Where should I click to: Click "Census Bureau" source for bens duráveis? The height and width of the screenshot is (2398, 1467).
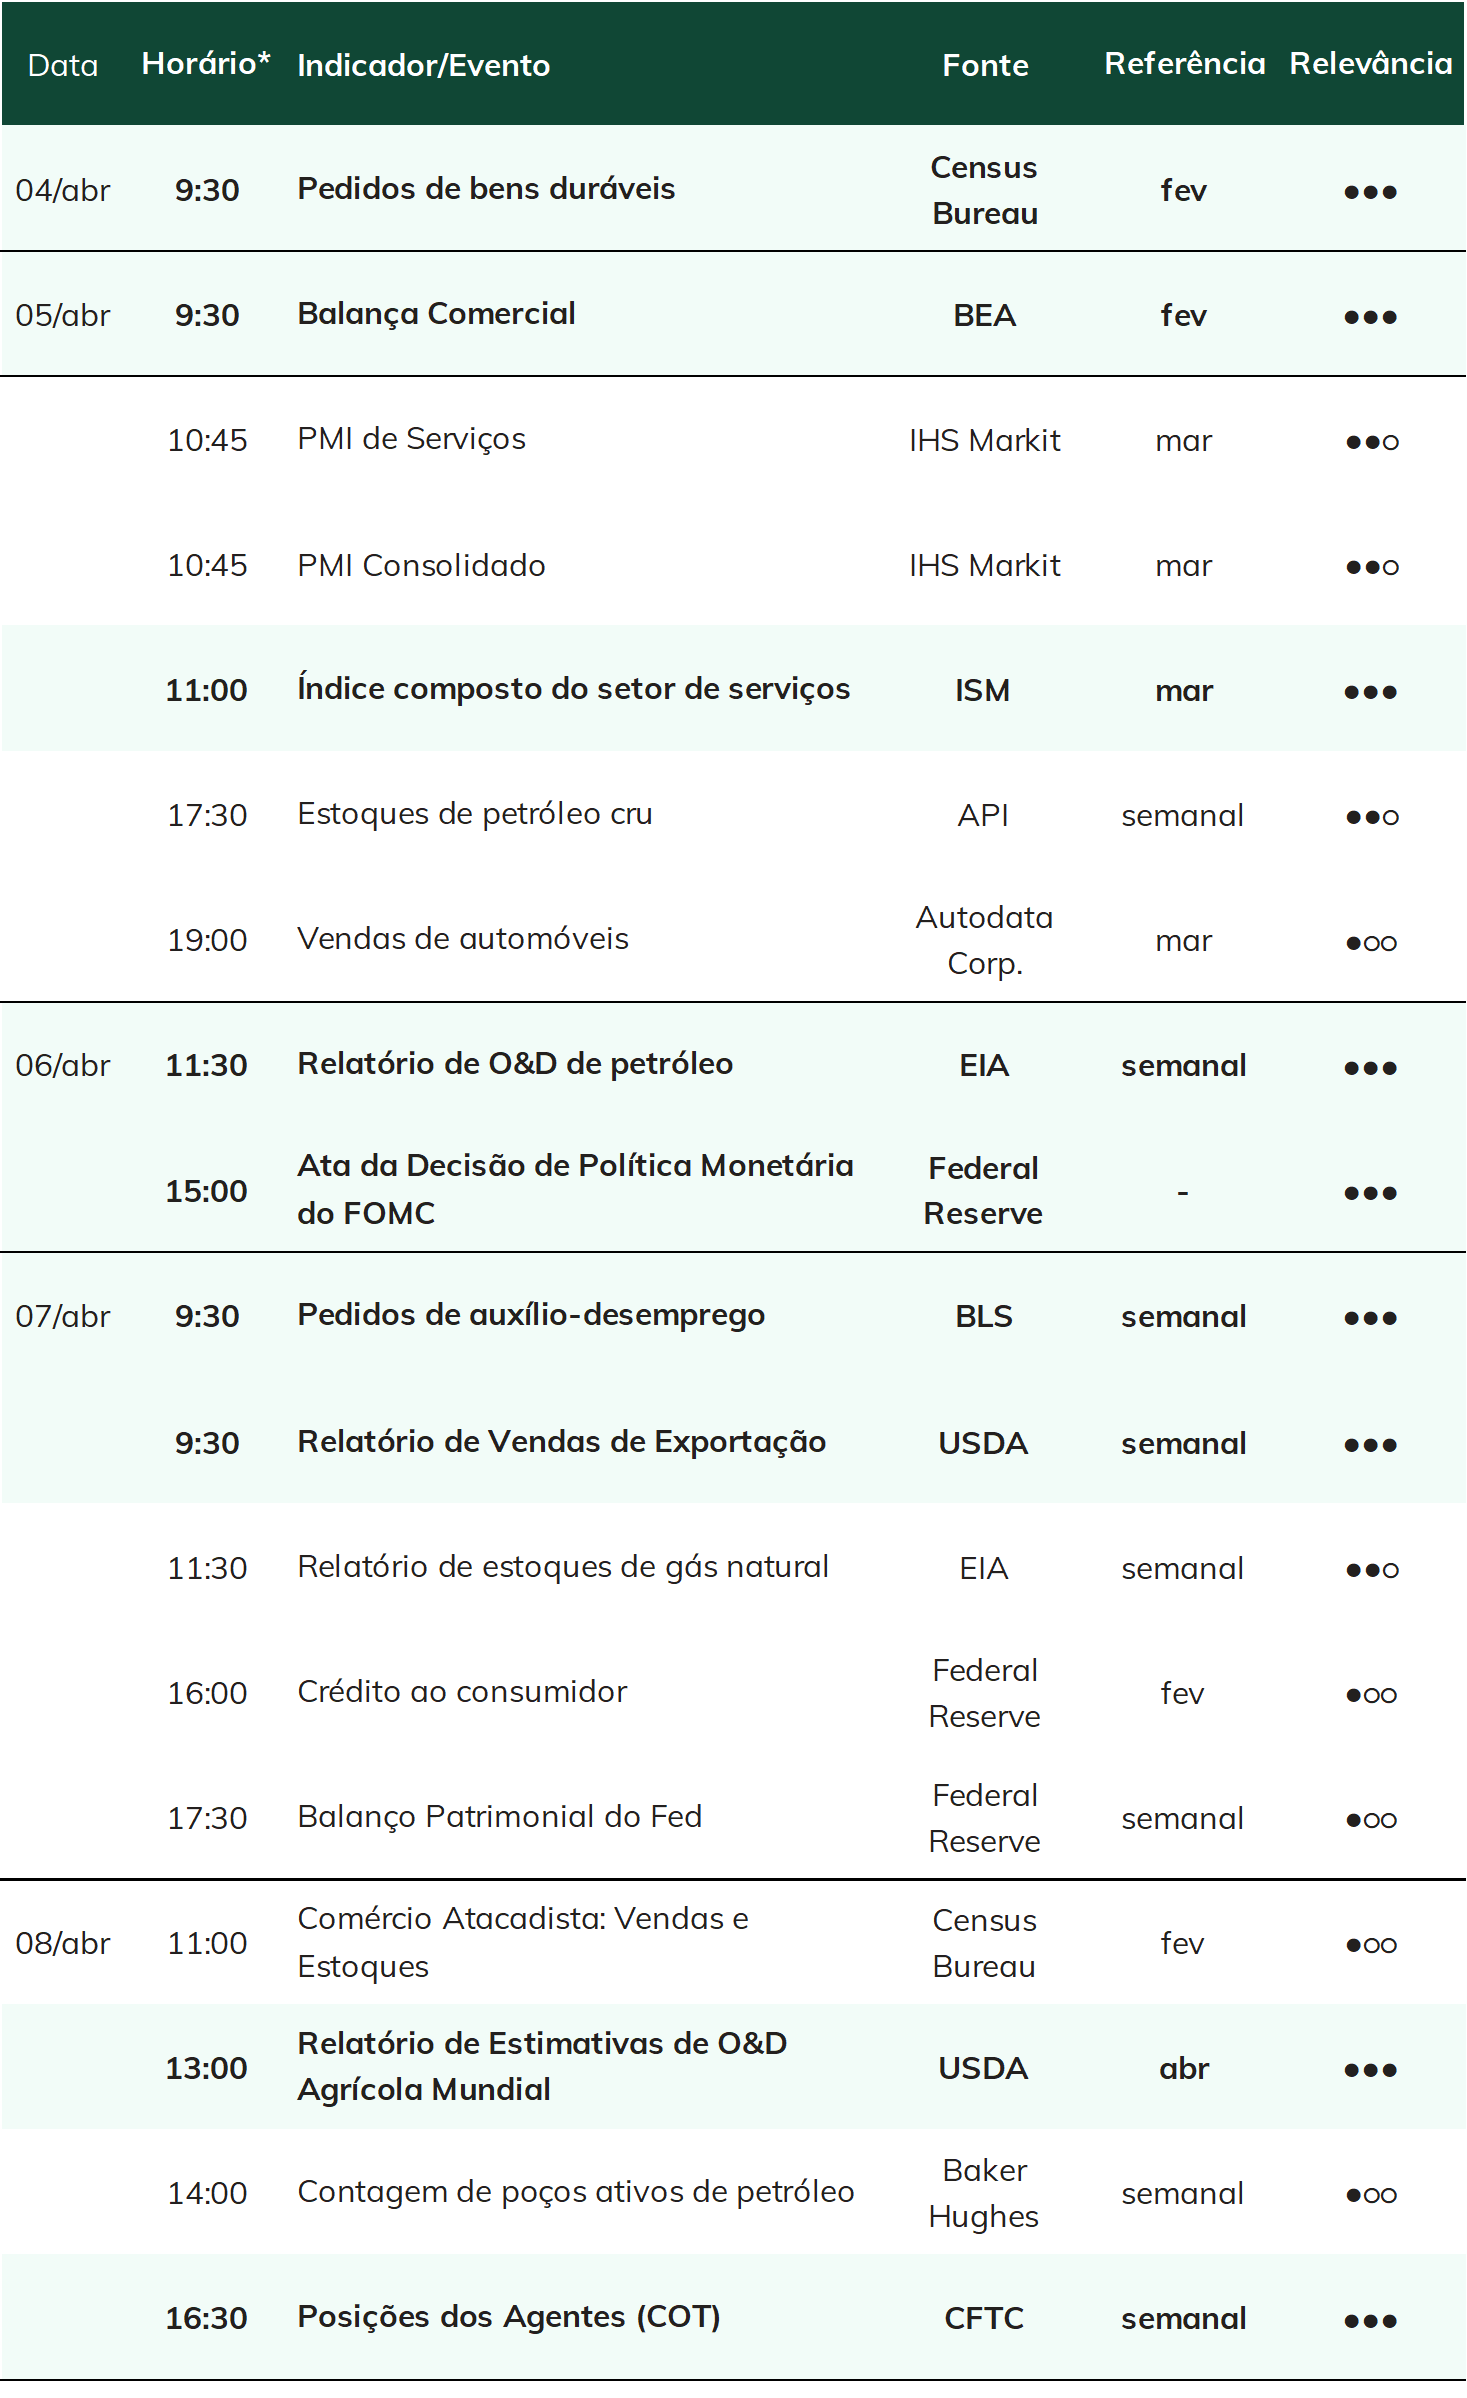coord(985,190)
